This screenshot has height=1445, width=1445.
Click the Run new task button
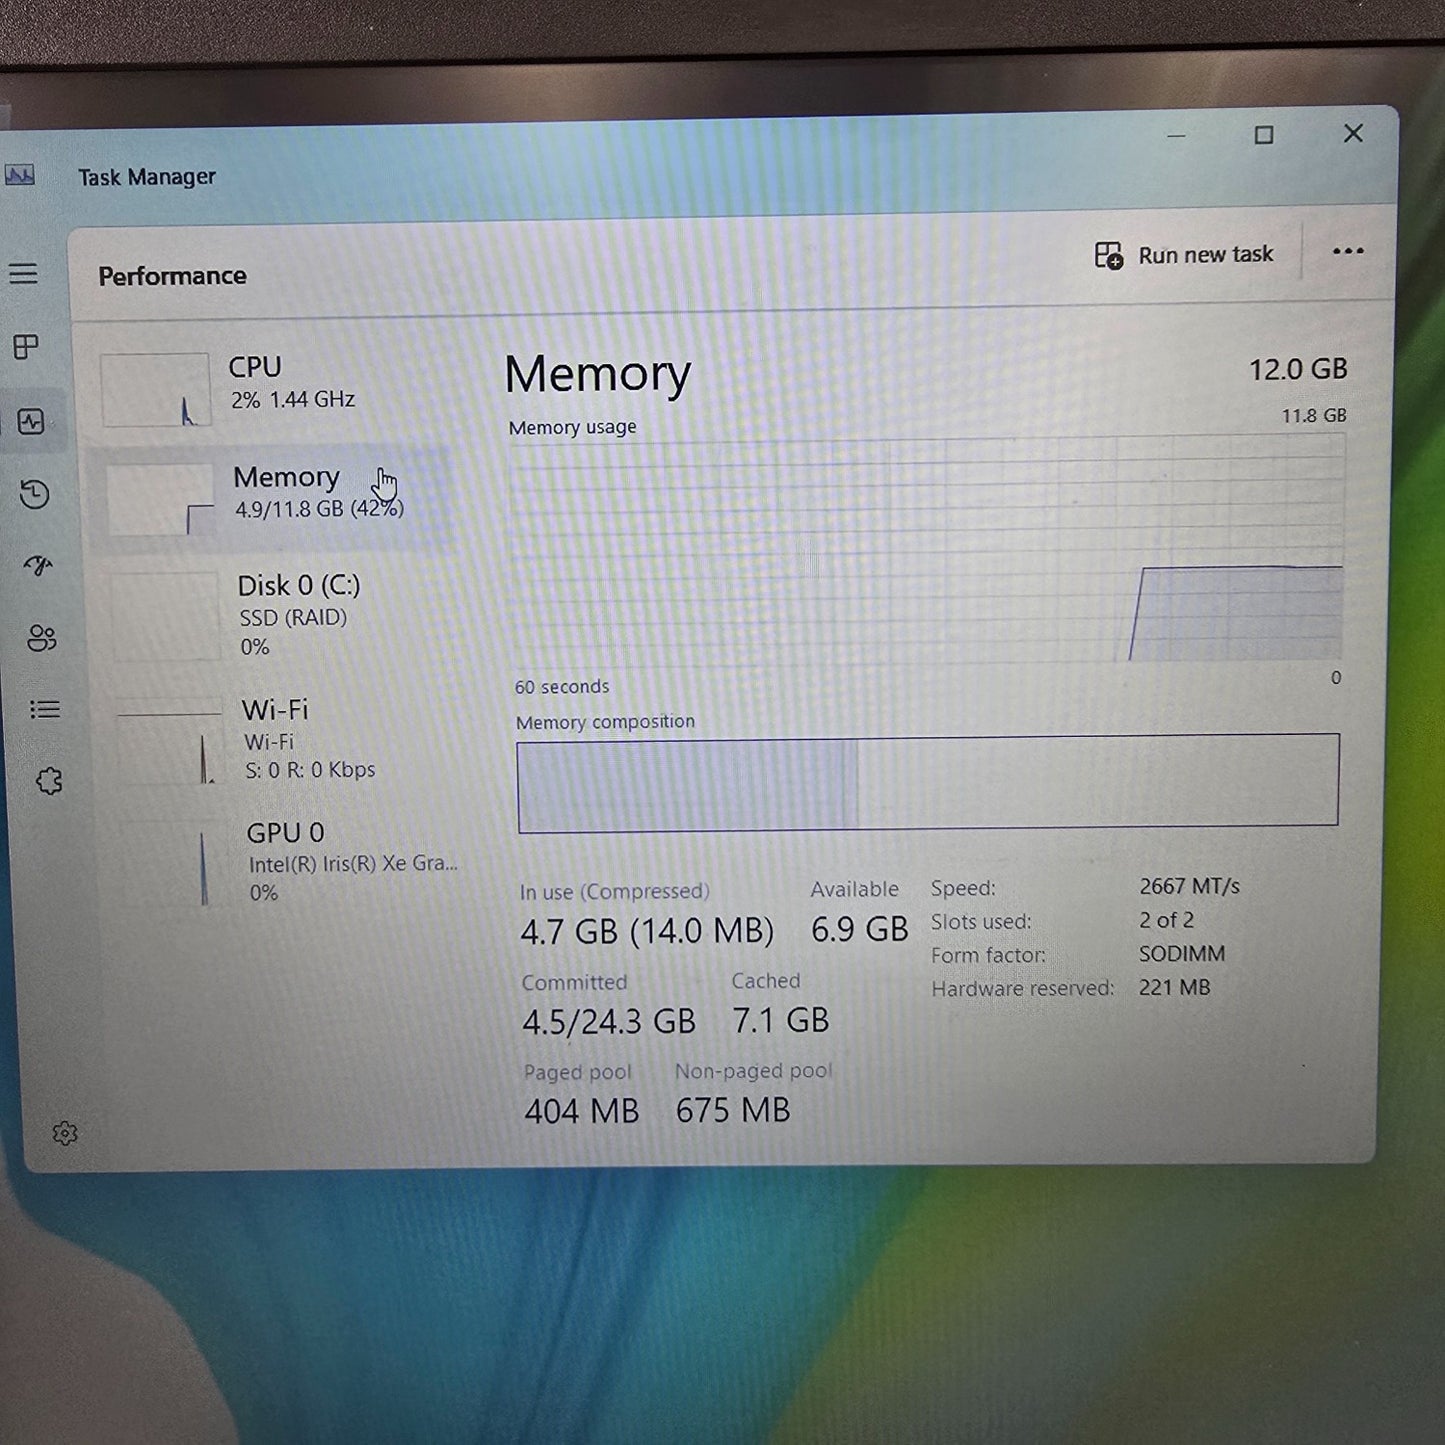(1184, 255)
